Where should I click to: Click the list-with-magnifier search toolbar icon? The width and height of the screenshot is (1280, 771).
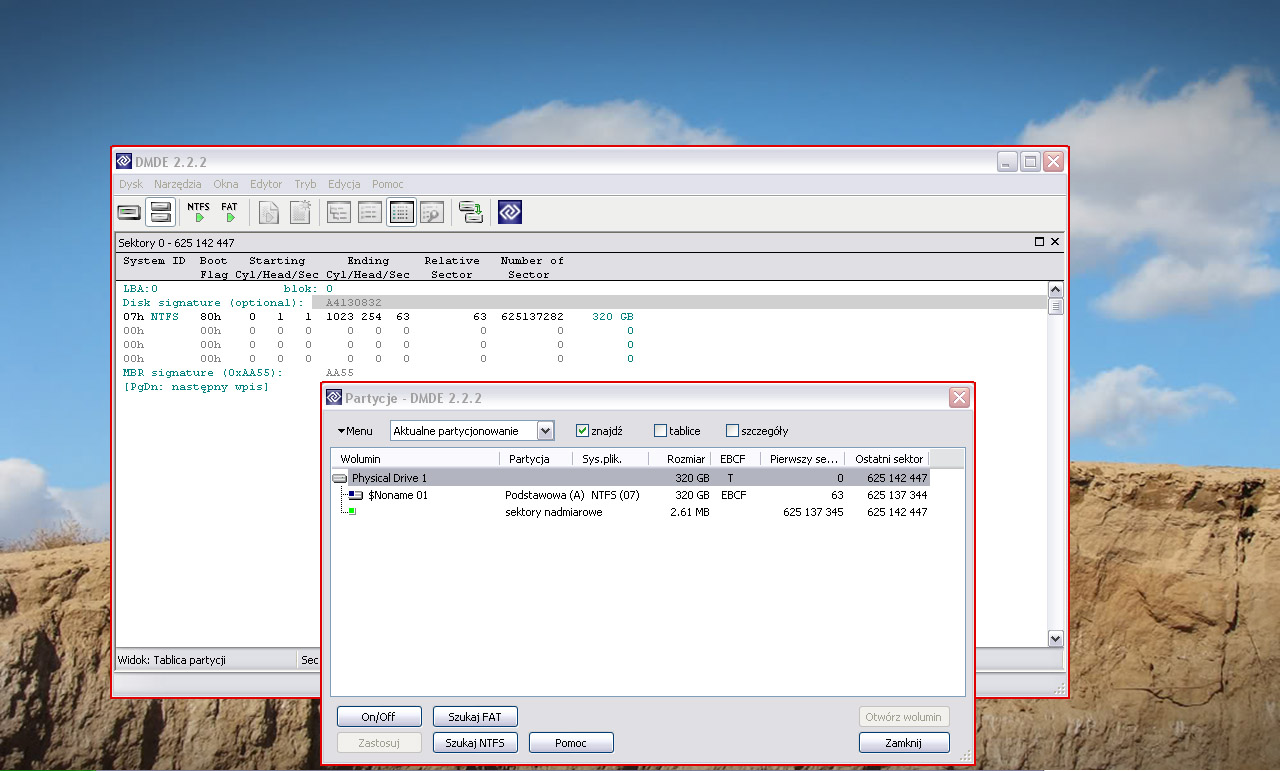click(x=432, y=212)
